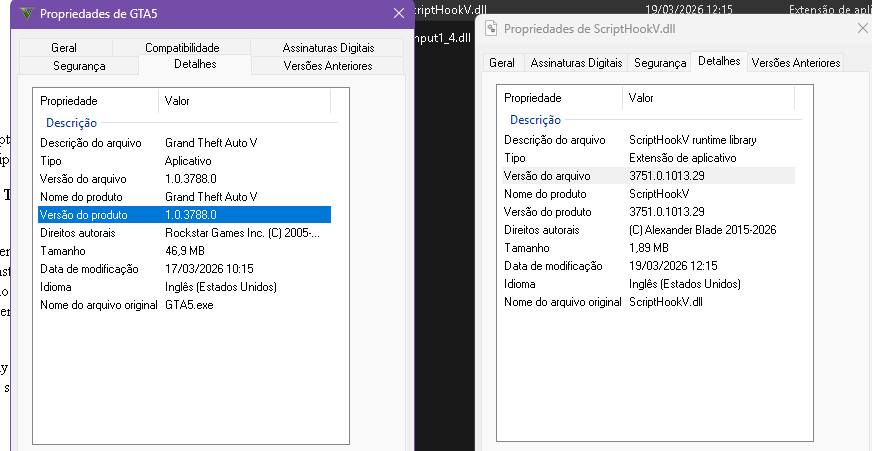
Task: Collapse Descrição group in ScriptHookV.dll window
Action: [x=536, y=120]
